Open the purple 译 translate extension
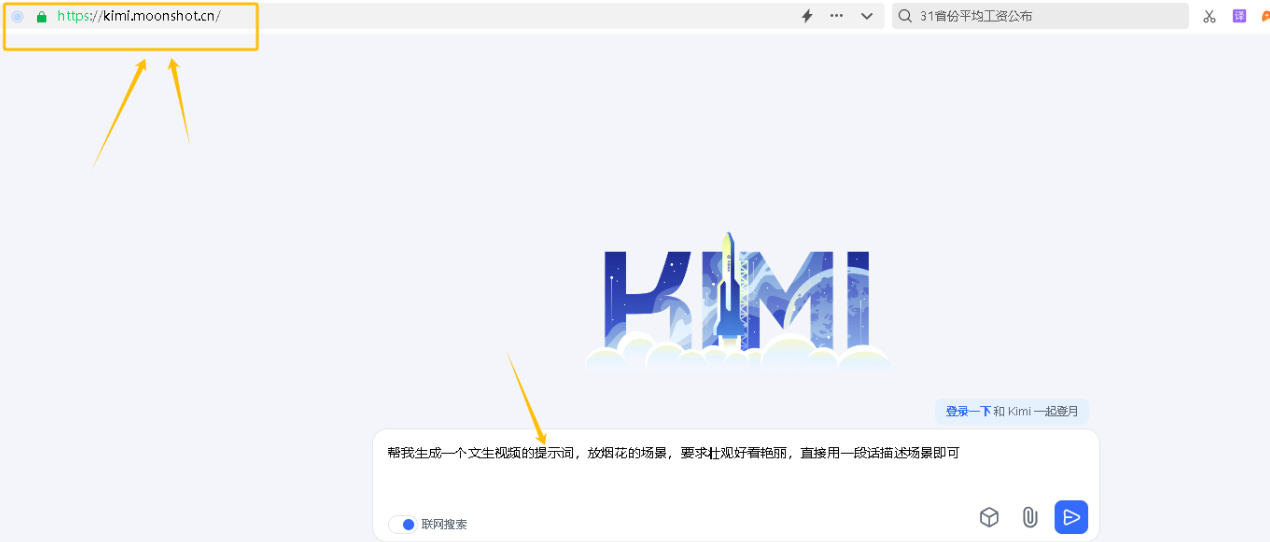This screenshot has width=1270, height=542. (x=1239, y=16)
